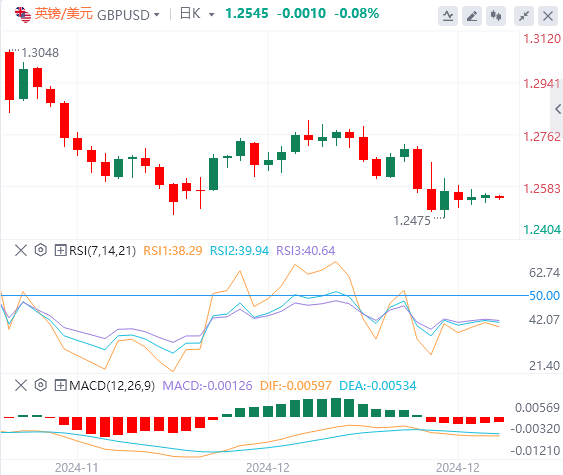Expand the RSI panel with plus icon
The image size is (563, 475).
60,250
